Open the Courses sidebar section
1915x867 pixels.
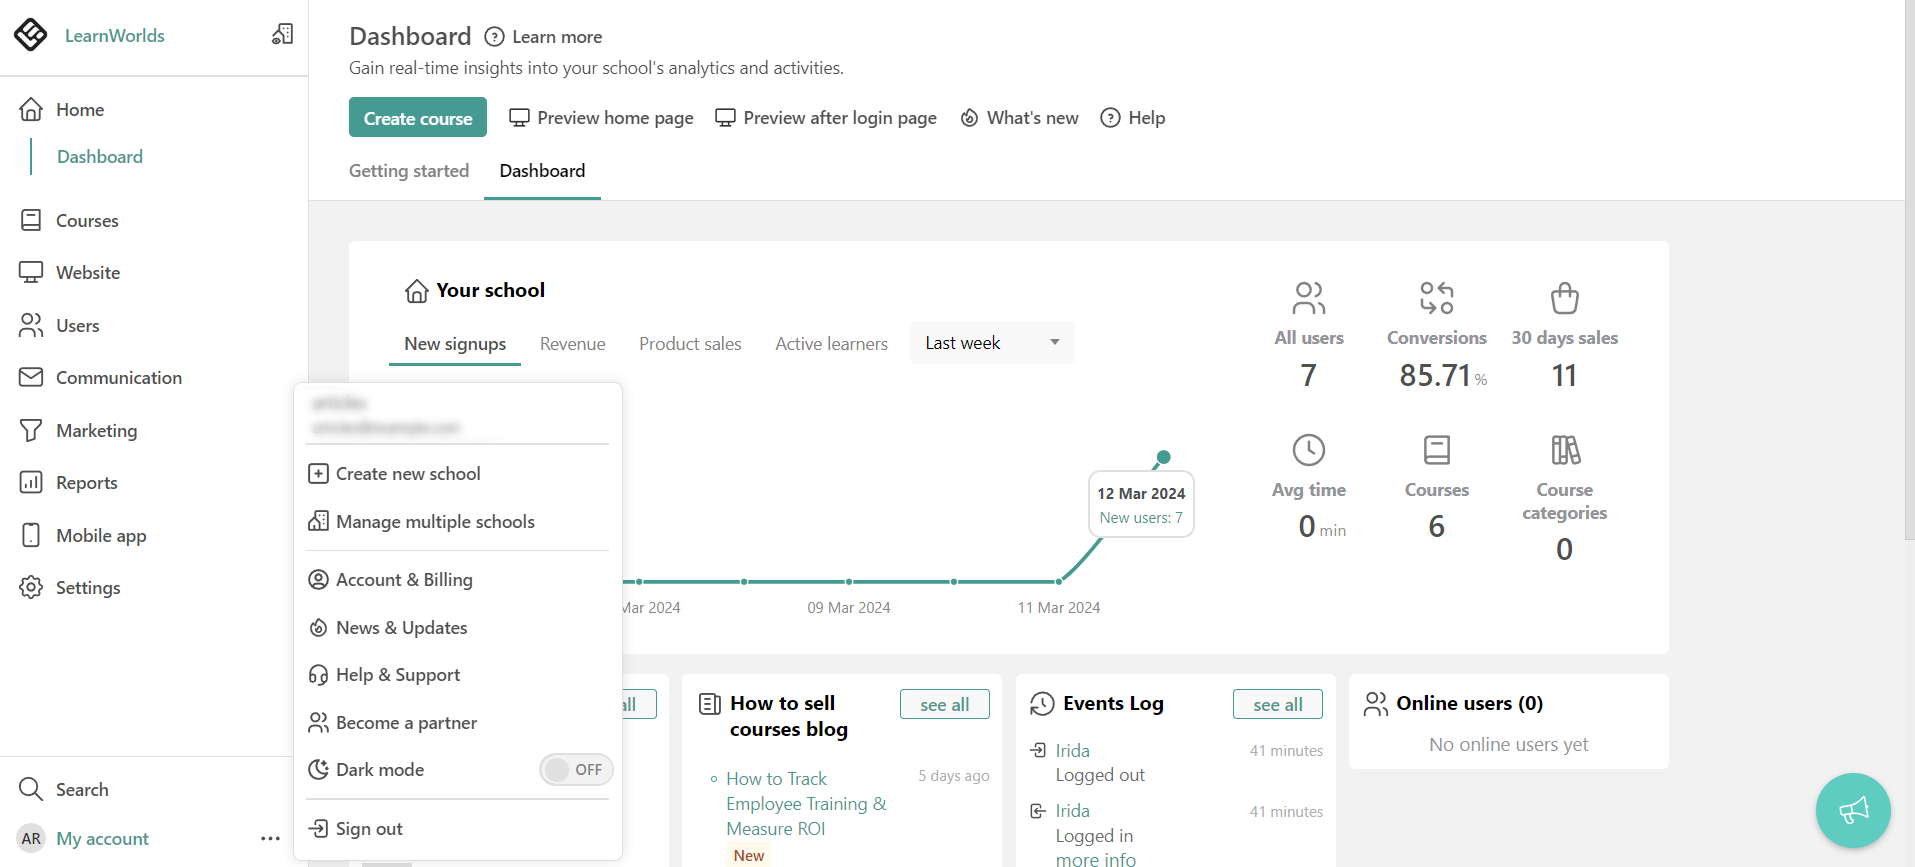87,221
